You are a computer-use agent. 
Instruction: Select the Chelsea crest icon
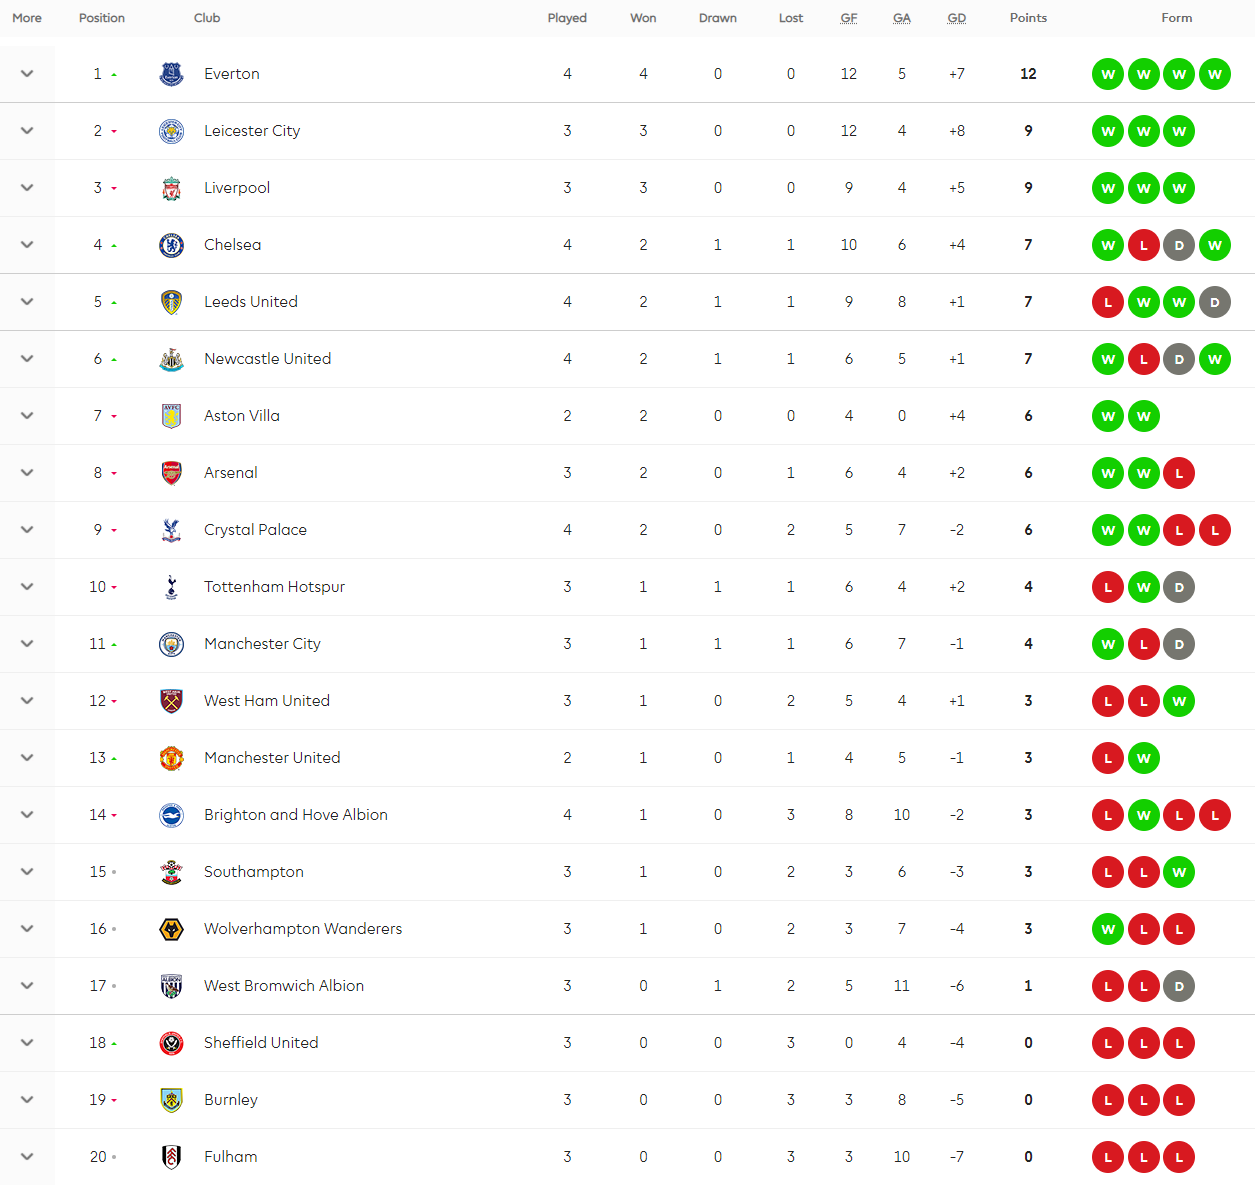172,245
